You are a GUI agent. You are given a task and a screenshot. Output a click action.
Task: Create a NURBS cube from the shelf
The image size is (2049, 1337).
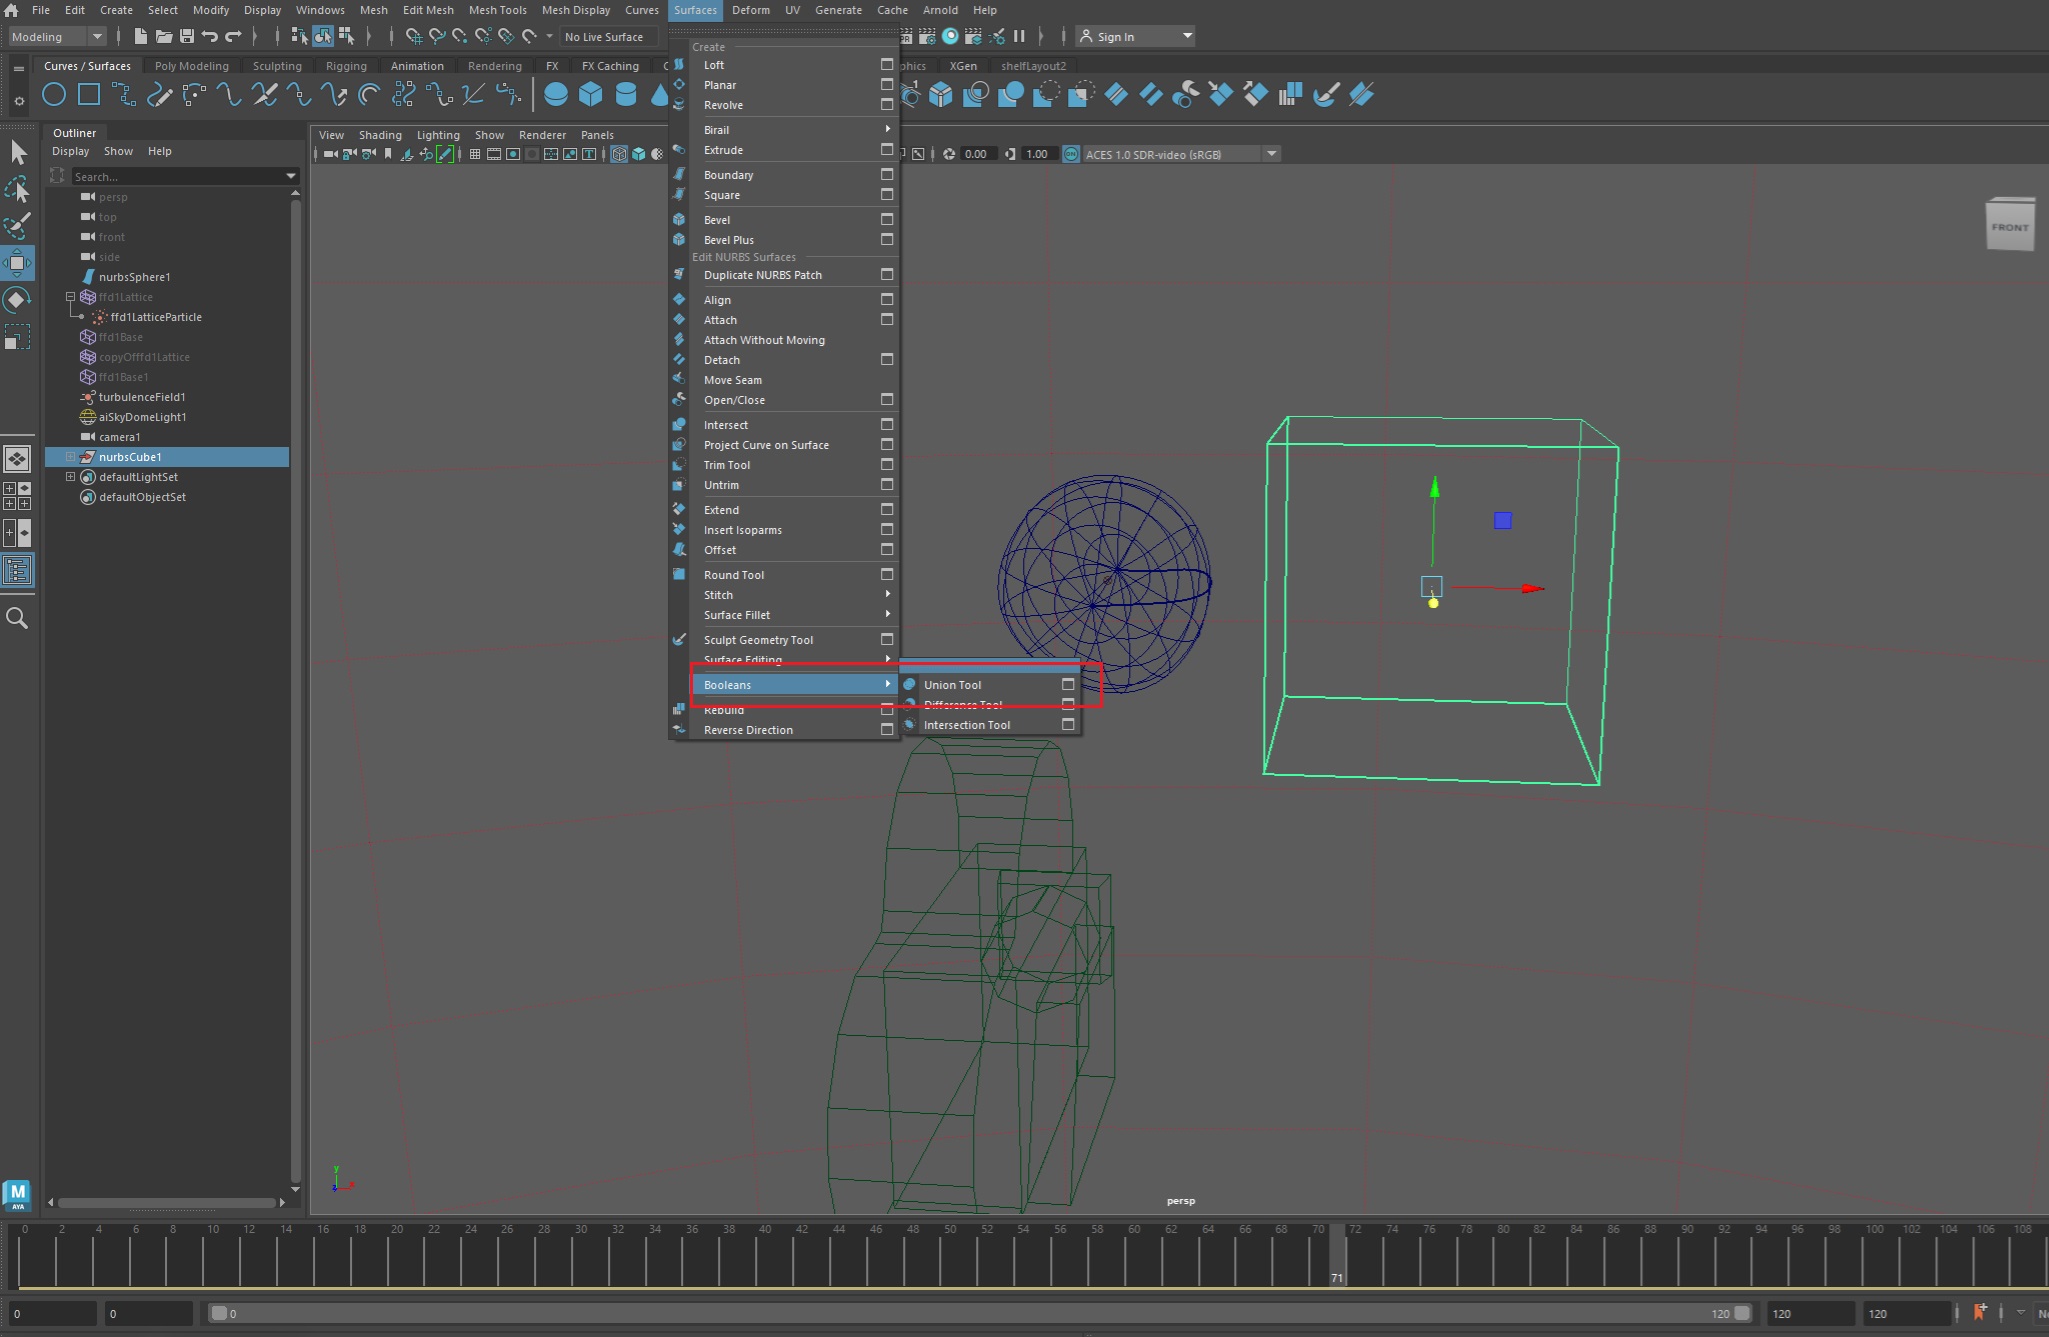[591, 95]
